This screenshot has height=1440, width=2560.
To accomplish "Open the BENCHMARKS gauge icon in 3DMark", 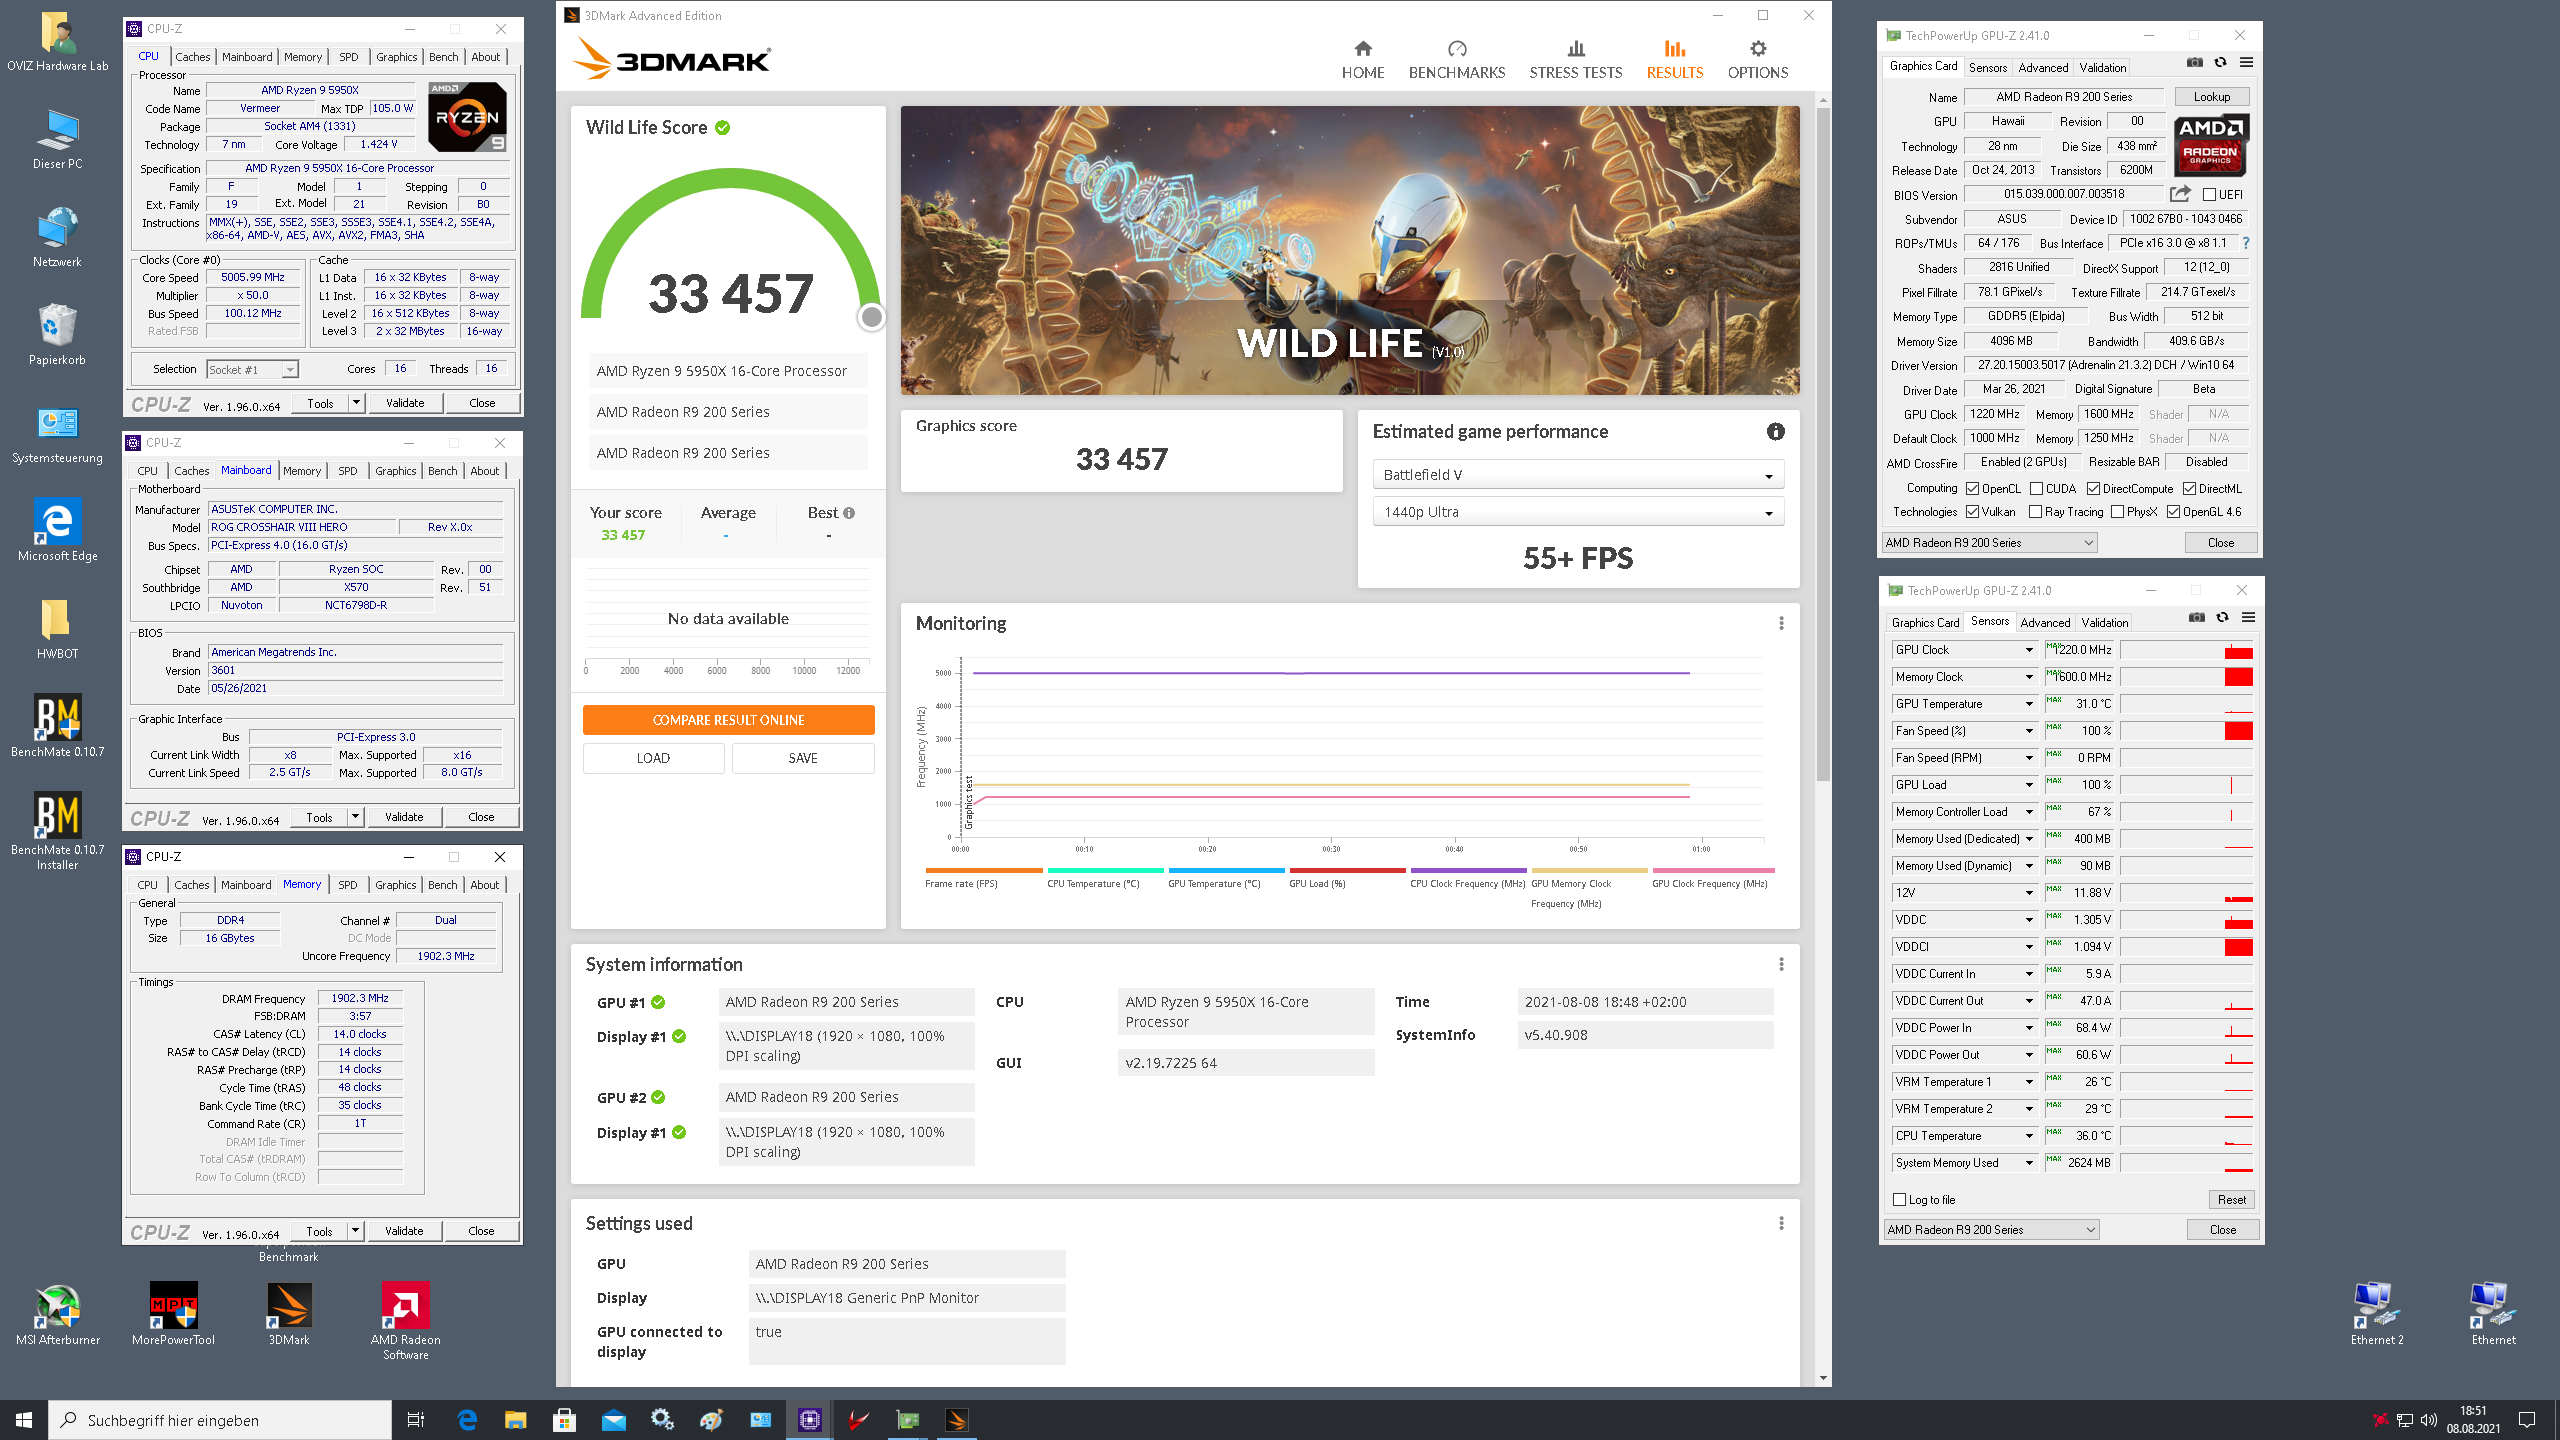I will pos(1456,49).
